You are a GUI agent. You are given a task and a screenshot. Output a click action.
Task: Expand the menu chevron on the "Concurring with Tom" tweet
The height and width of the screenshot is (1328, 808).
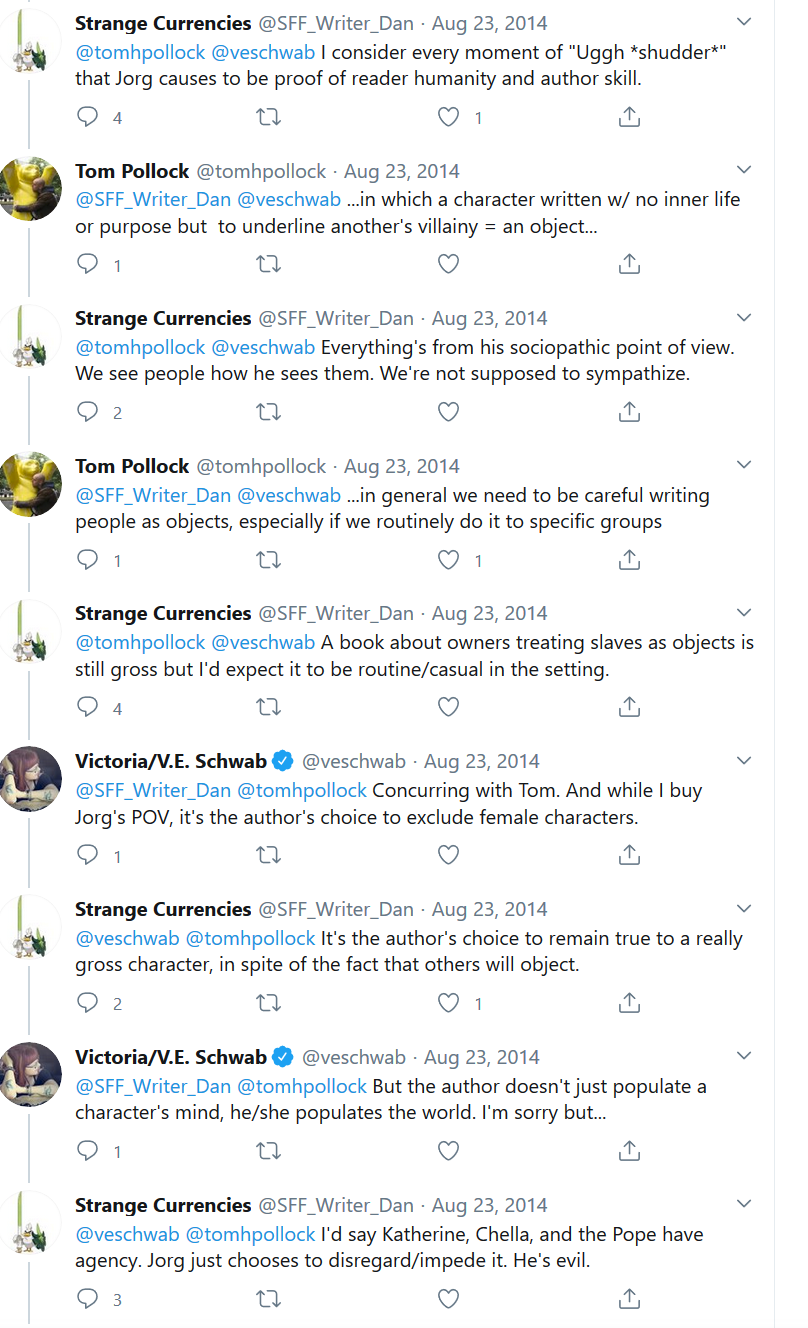coord(743,761)
